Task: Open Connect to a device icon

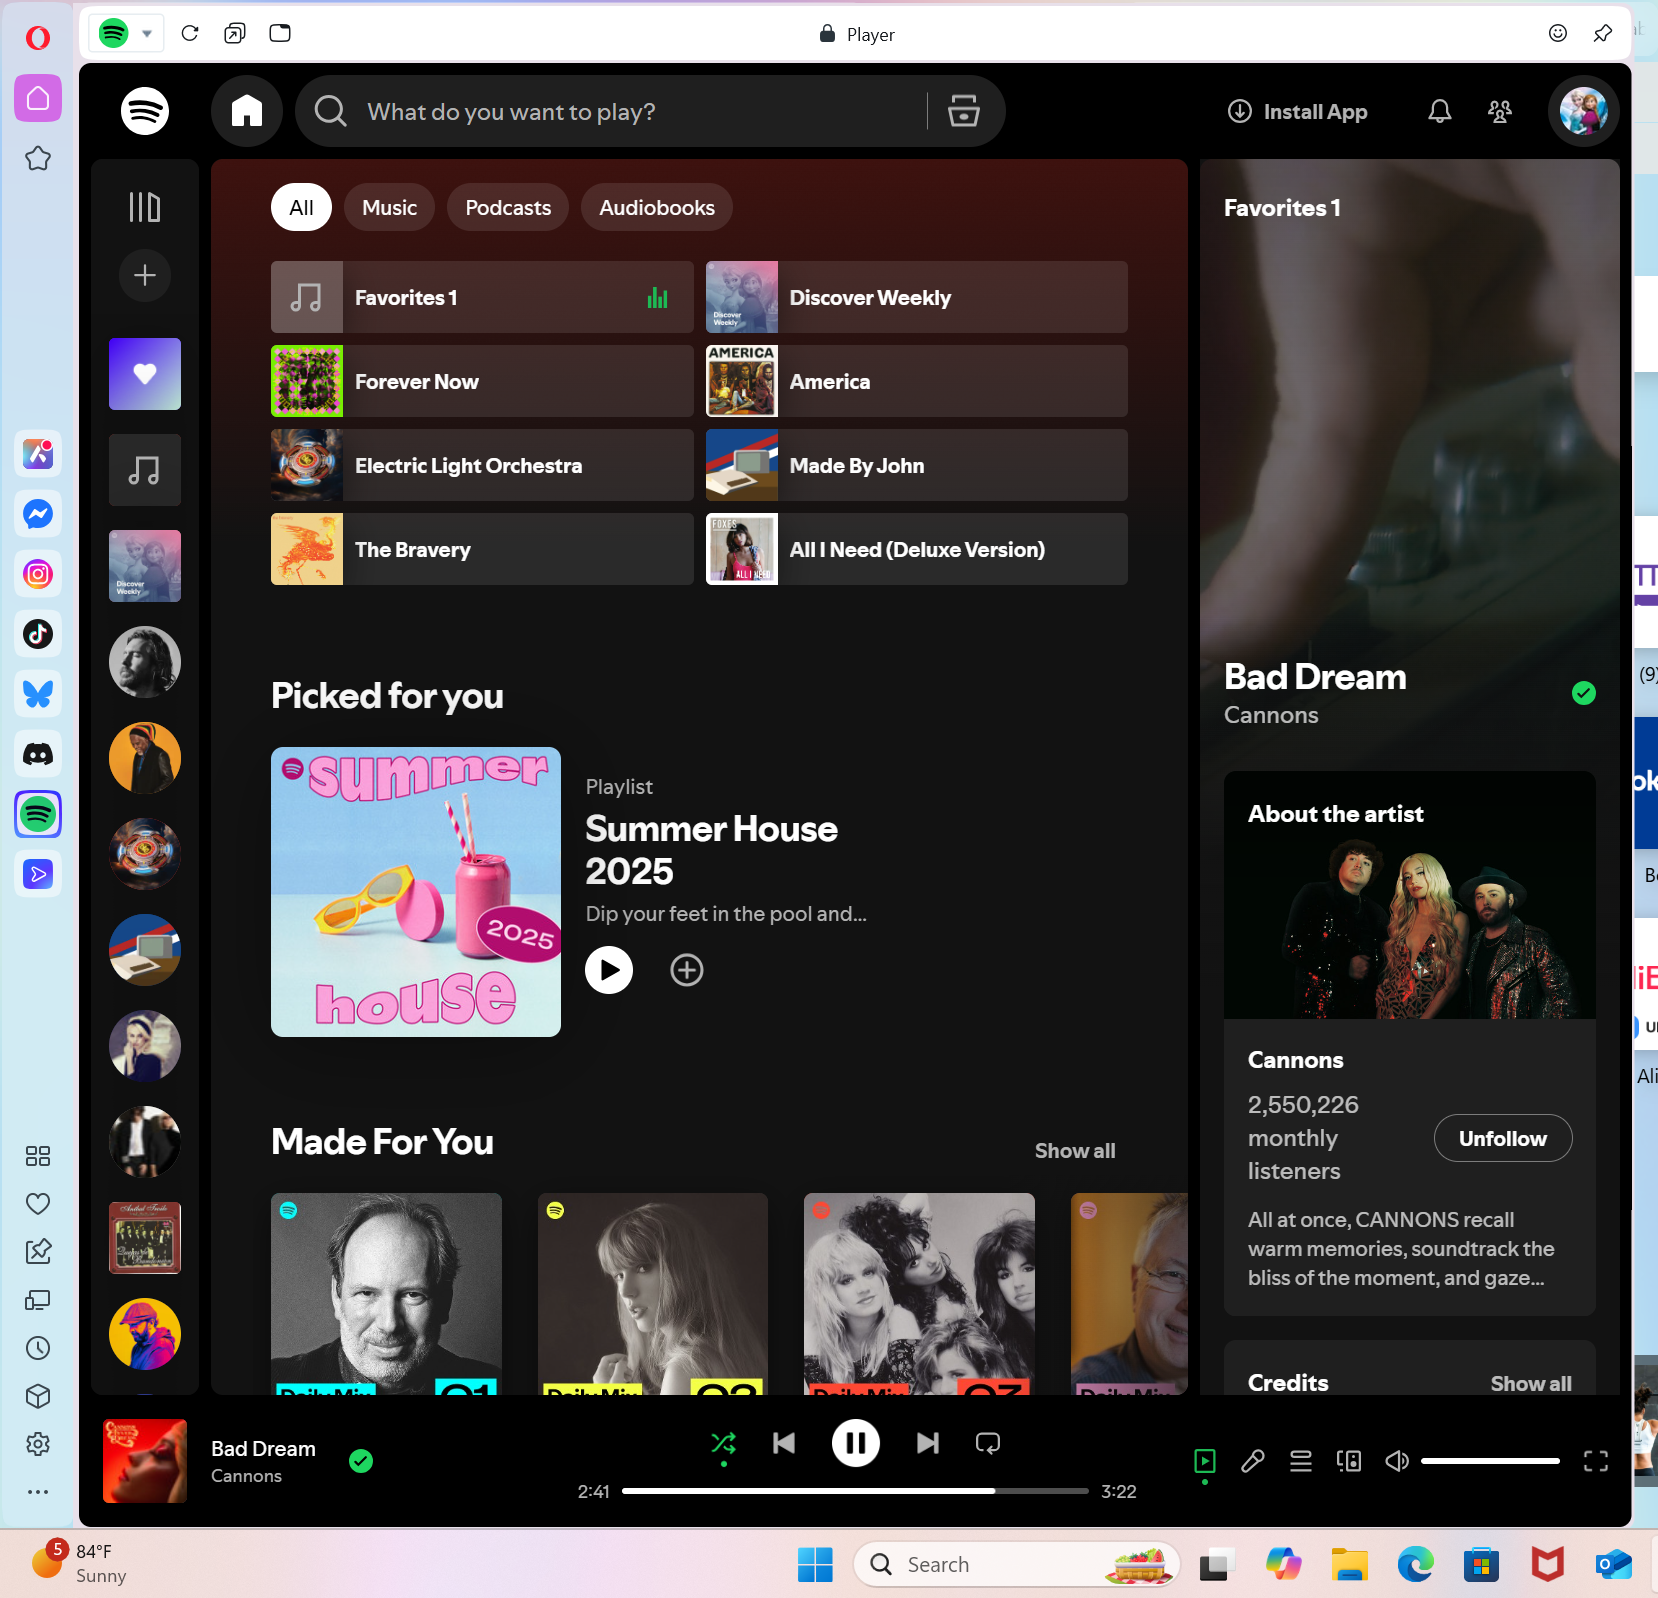Action: (x=1349, y=1461)
